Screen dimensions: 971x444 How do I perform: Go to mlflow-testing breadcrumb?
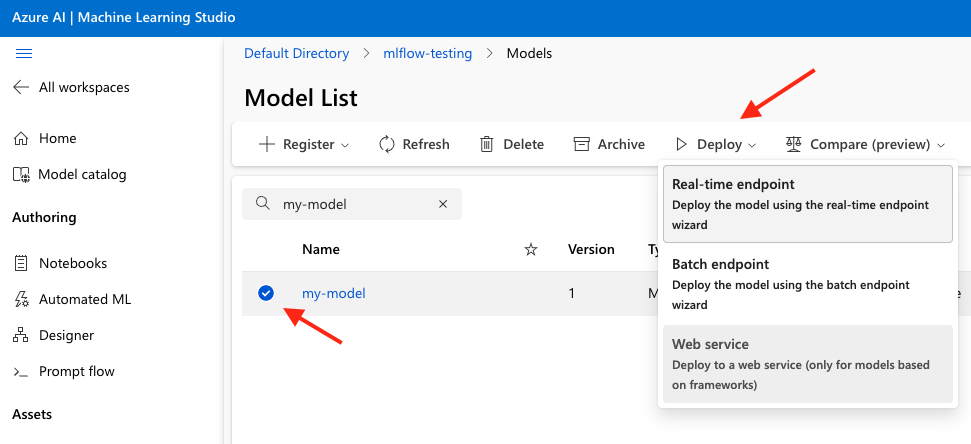coord(427,53)
